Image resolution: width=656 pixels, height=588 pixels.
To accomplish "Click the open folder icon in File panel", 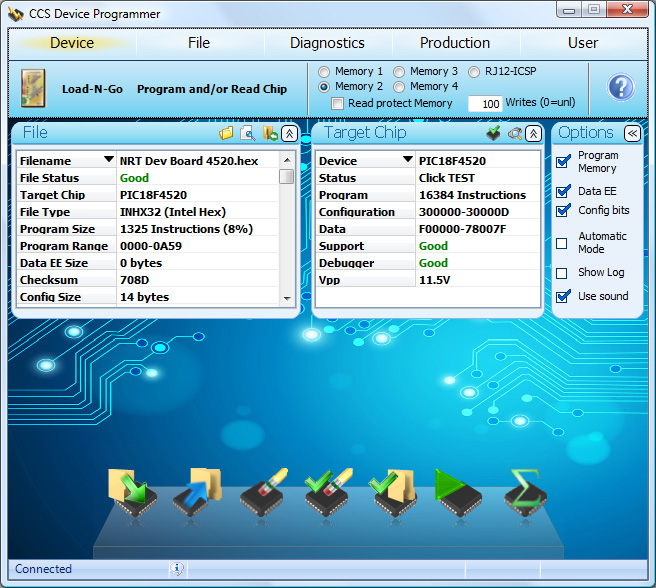I will pos(227,133).
